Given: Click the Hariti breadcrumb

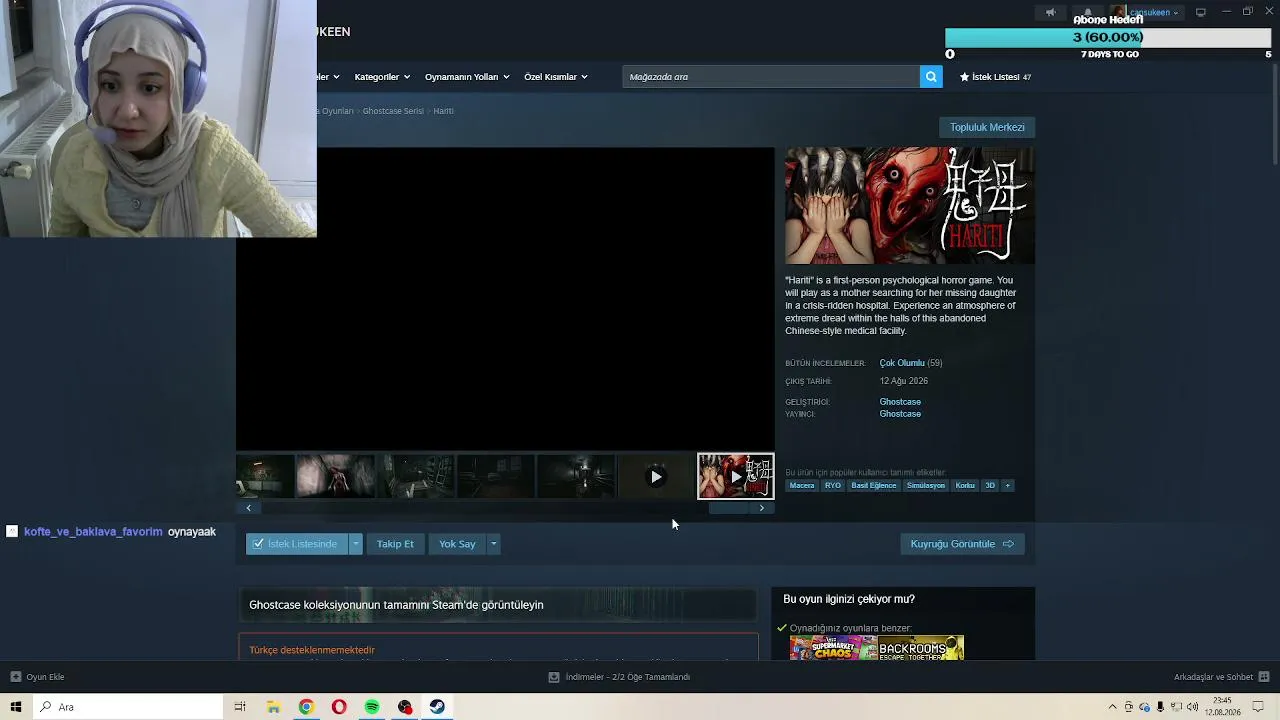Looking at the screenshot, I should 443,111.
